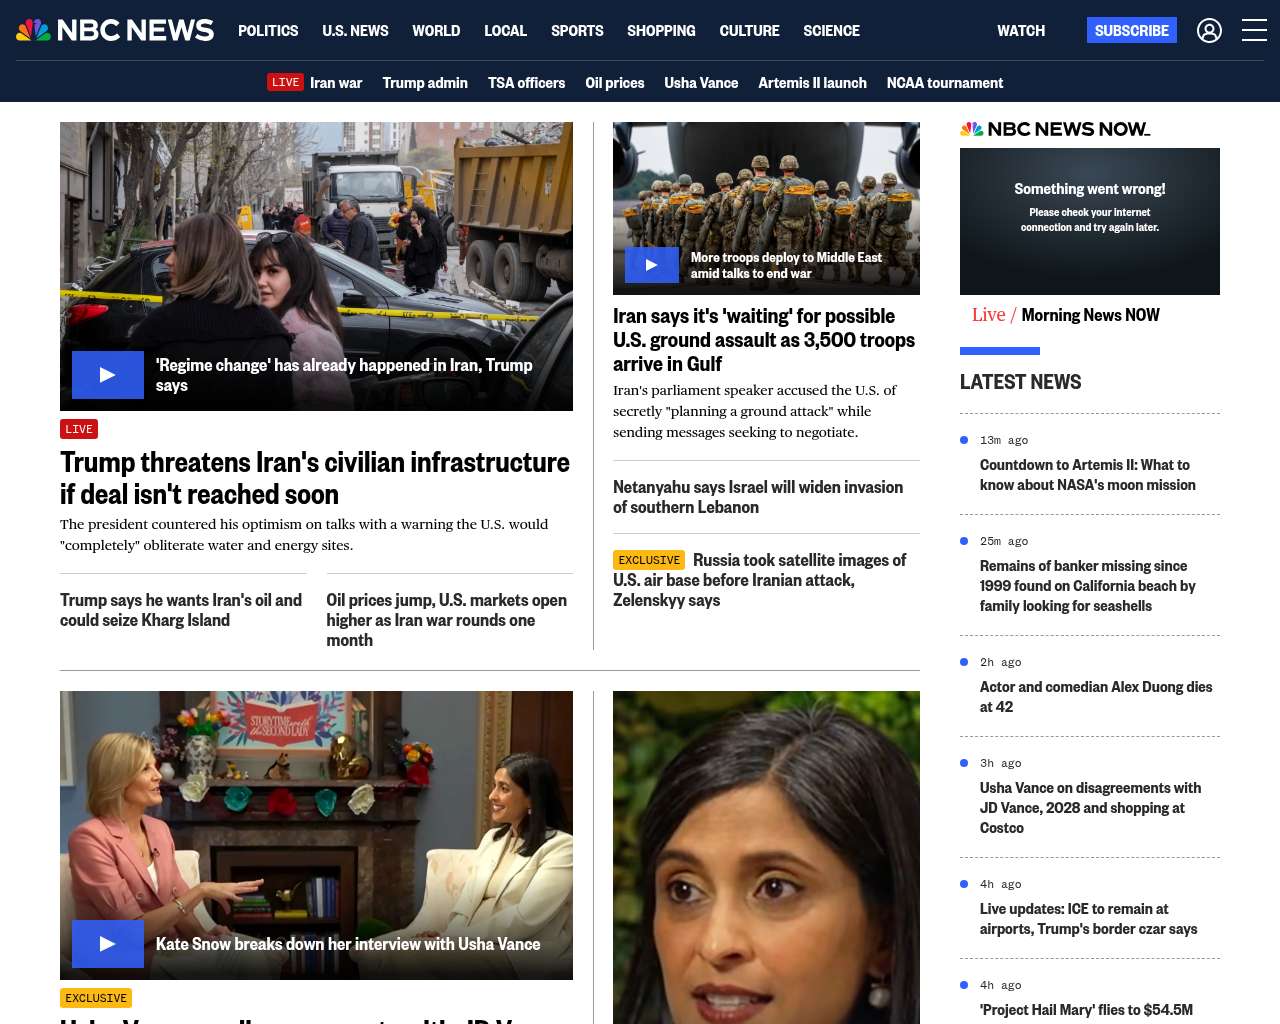The height and width of the screenshot is (1024, 1280).
Task: Open the Alex Duong dies at 42 article
Action: pyautogui.click(x=1095, y=697)
